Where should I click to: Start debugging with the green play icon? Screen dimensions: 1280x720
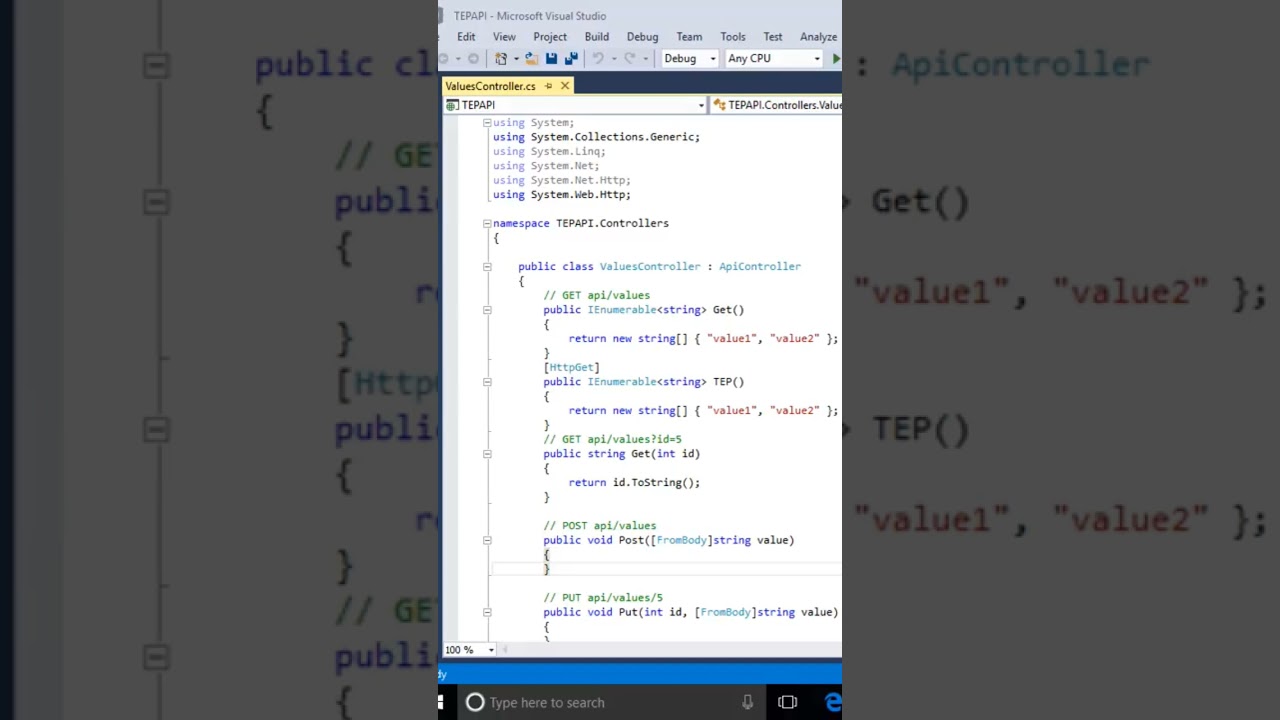click(x=836, y=59)
